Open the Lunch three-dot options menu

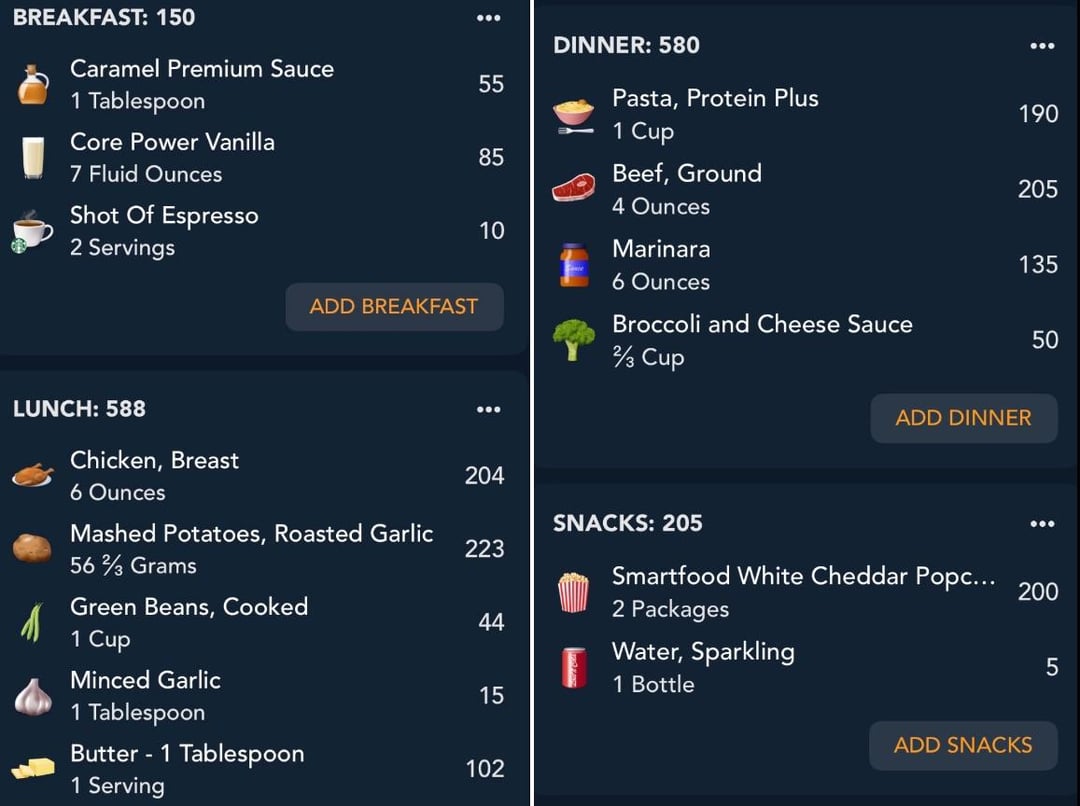point(488,409)
